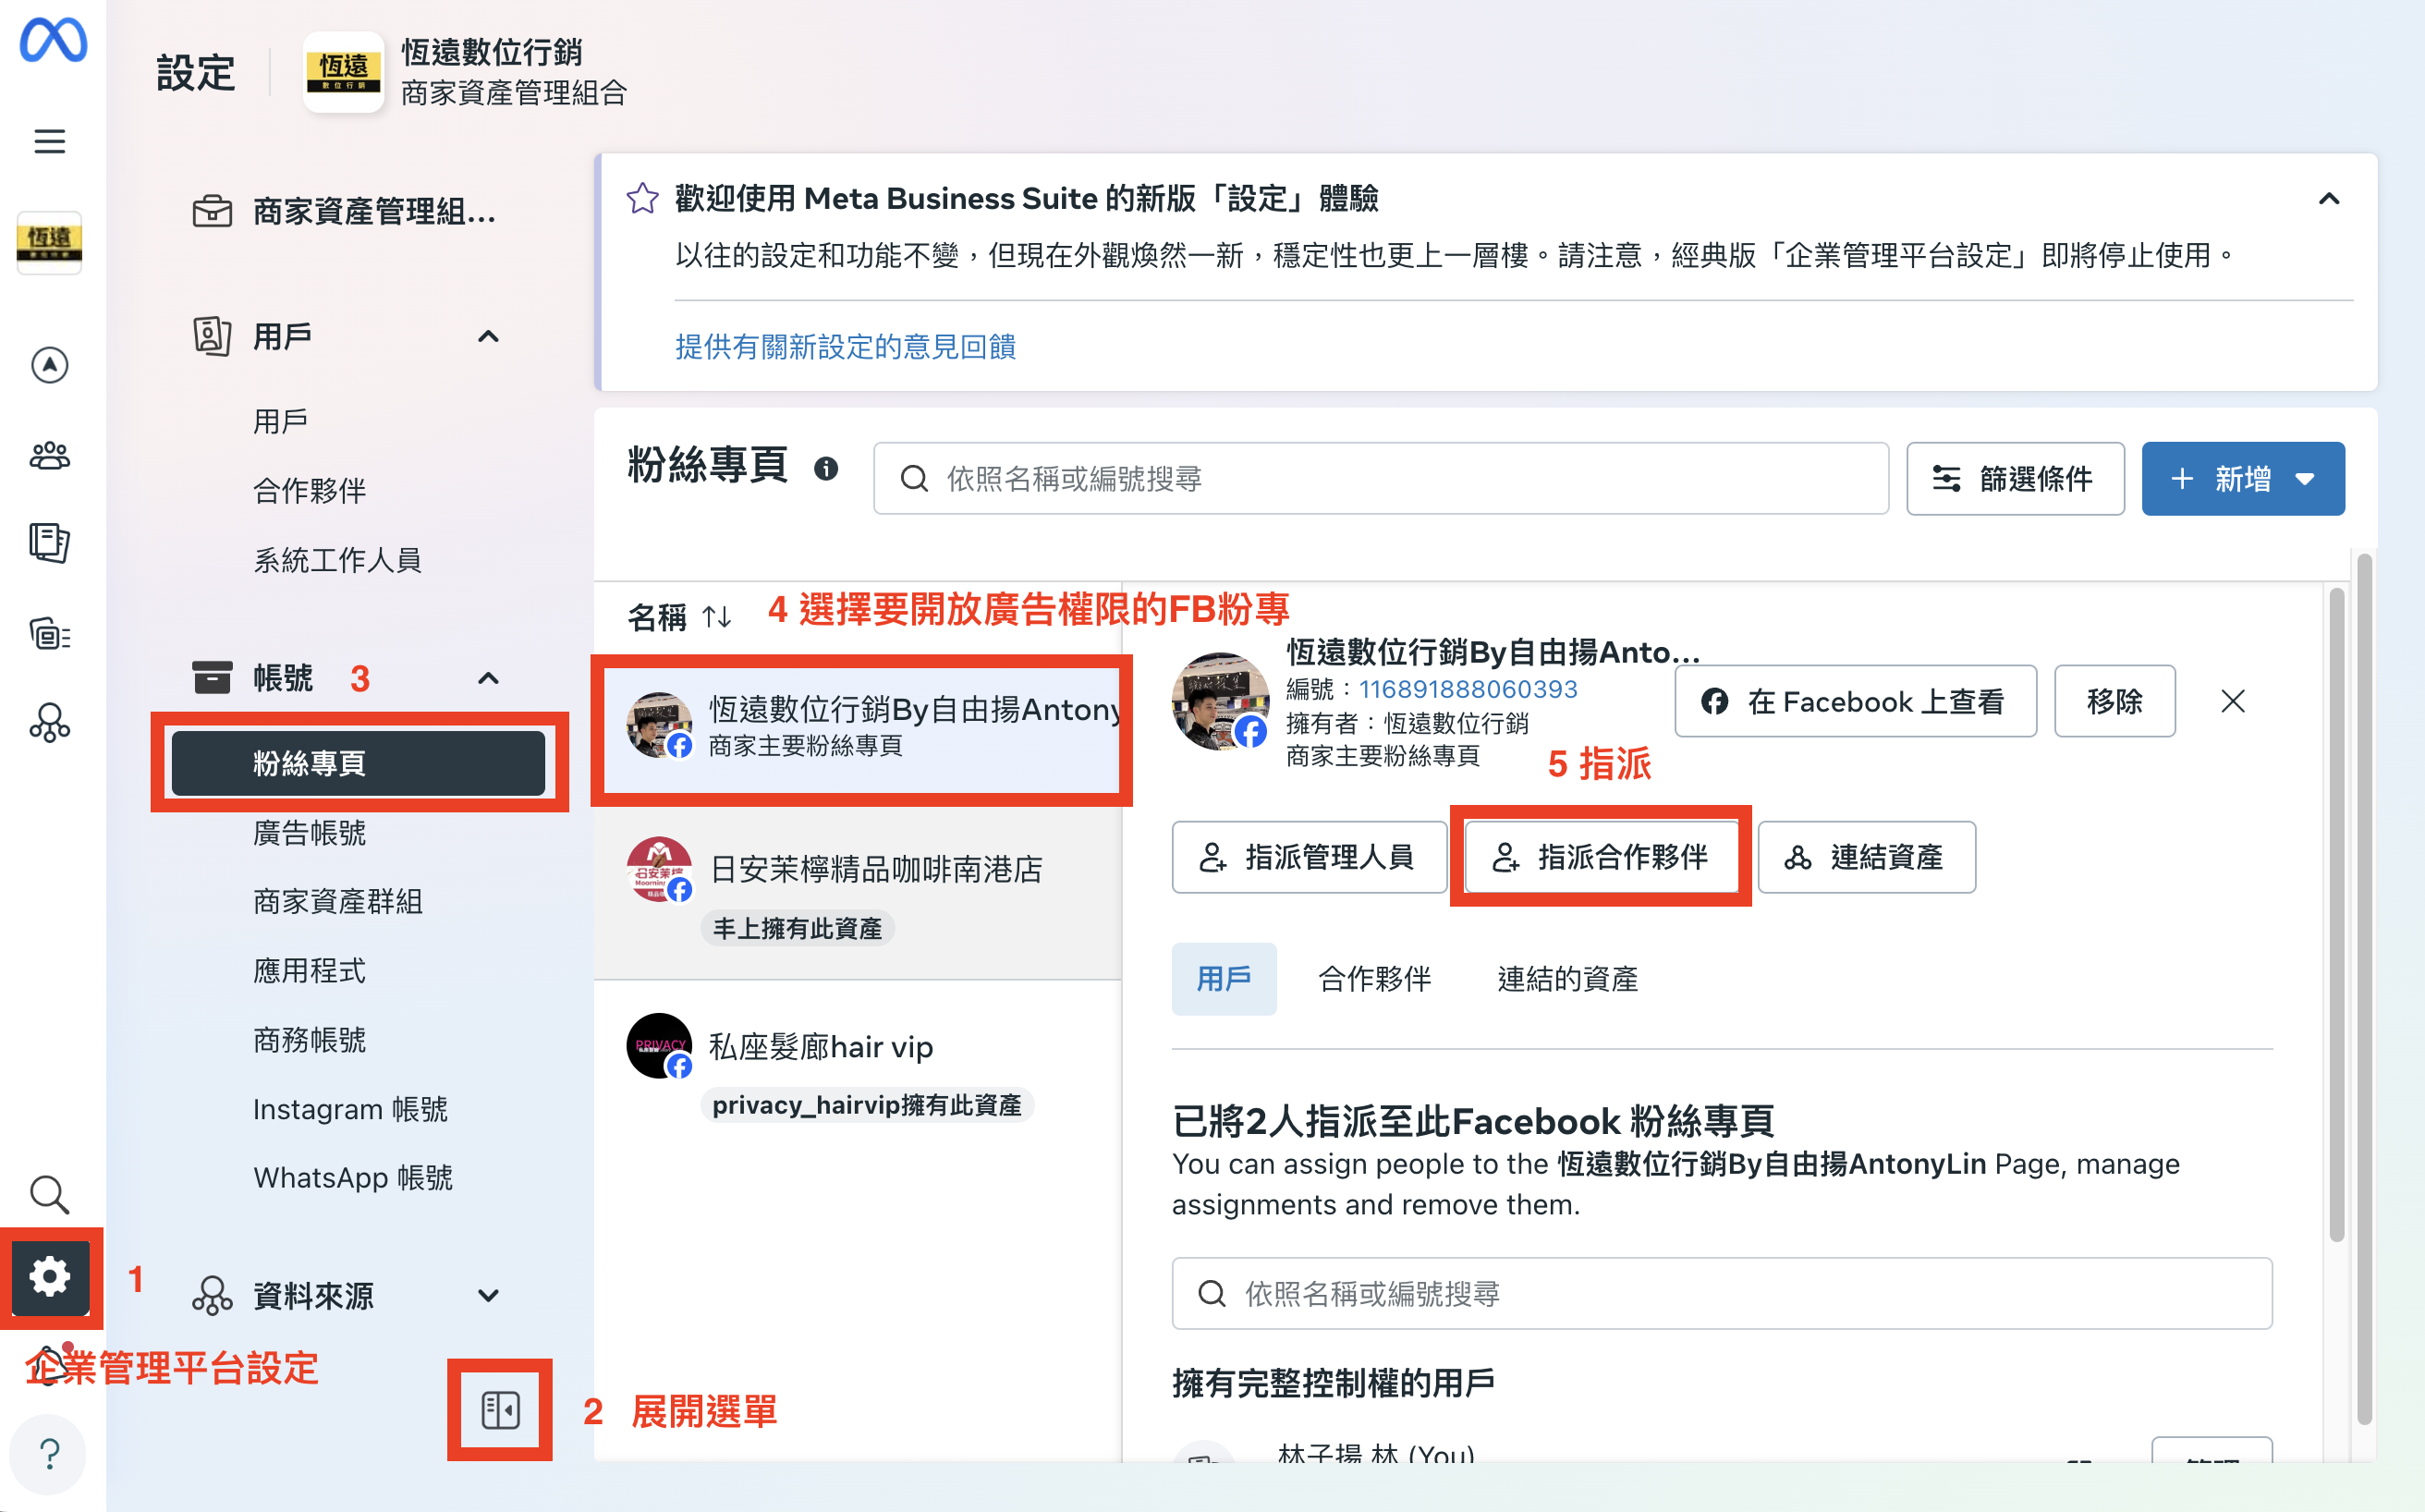
Task: Click the 指派合作夥伴 button
Action: (x=1601, y=857)
